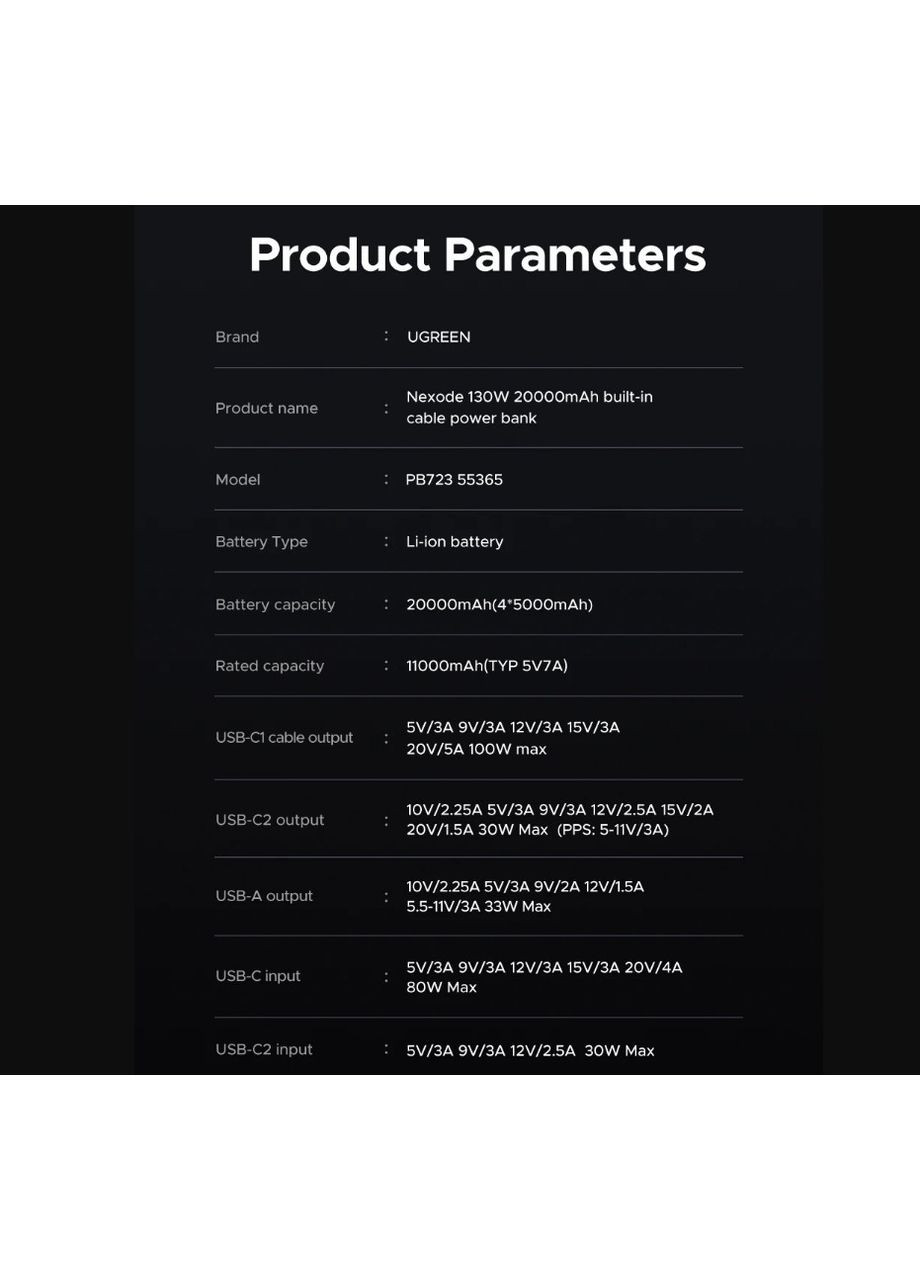Select the 20000mAh(4*5000mAh) value

tap(499, 605)
